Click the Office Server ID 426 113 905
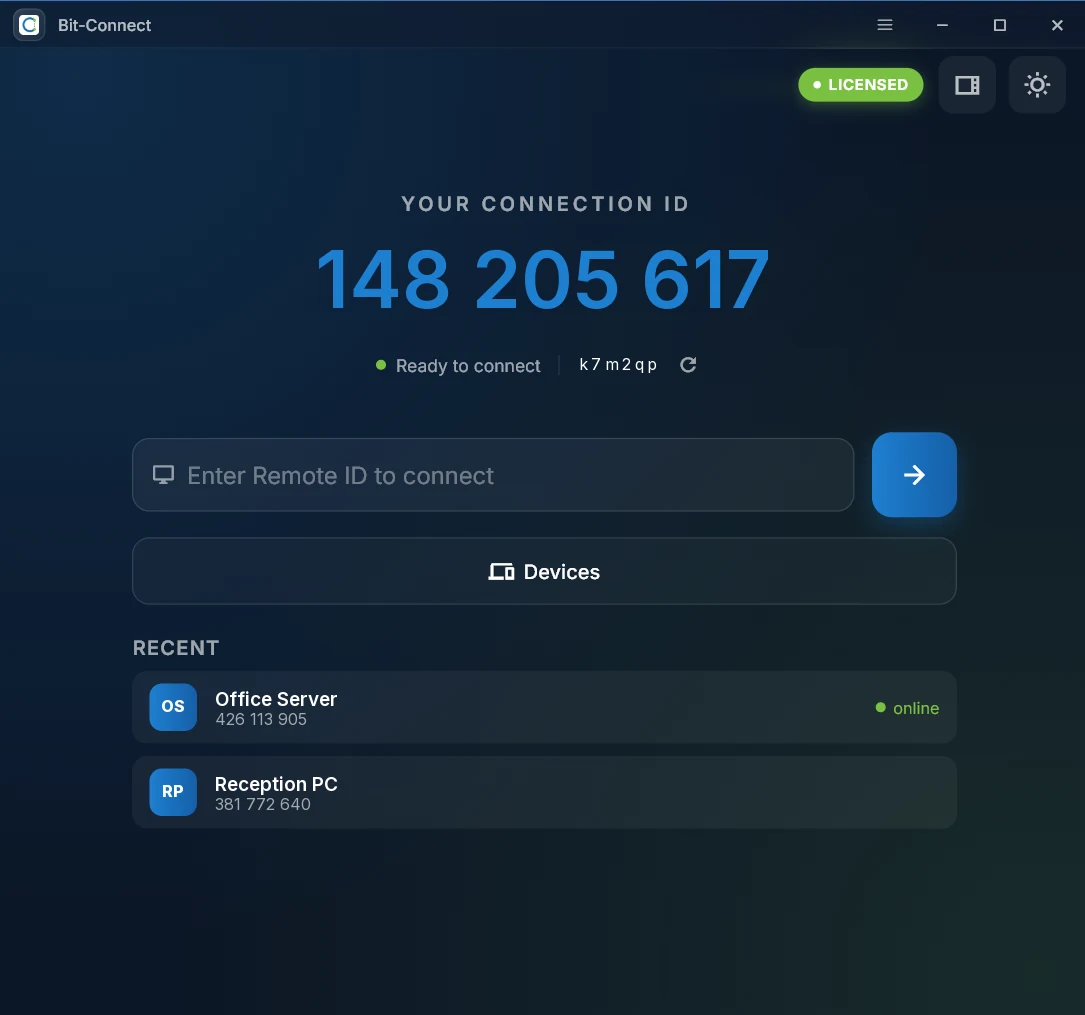The width and height of the screenshot is (1085, 1015). (261, 720)
